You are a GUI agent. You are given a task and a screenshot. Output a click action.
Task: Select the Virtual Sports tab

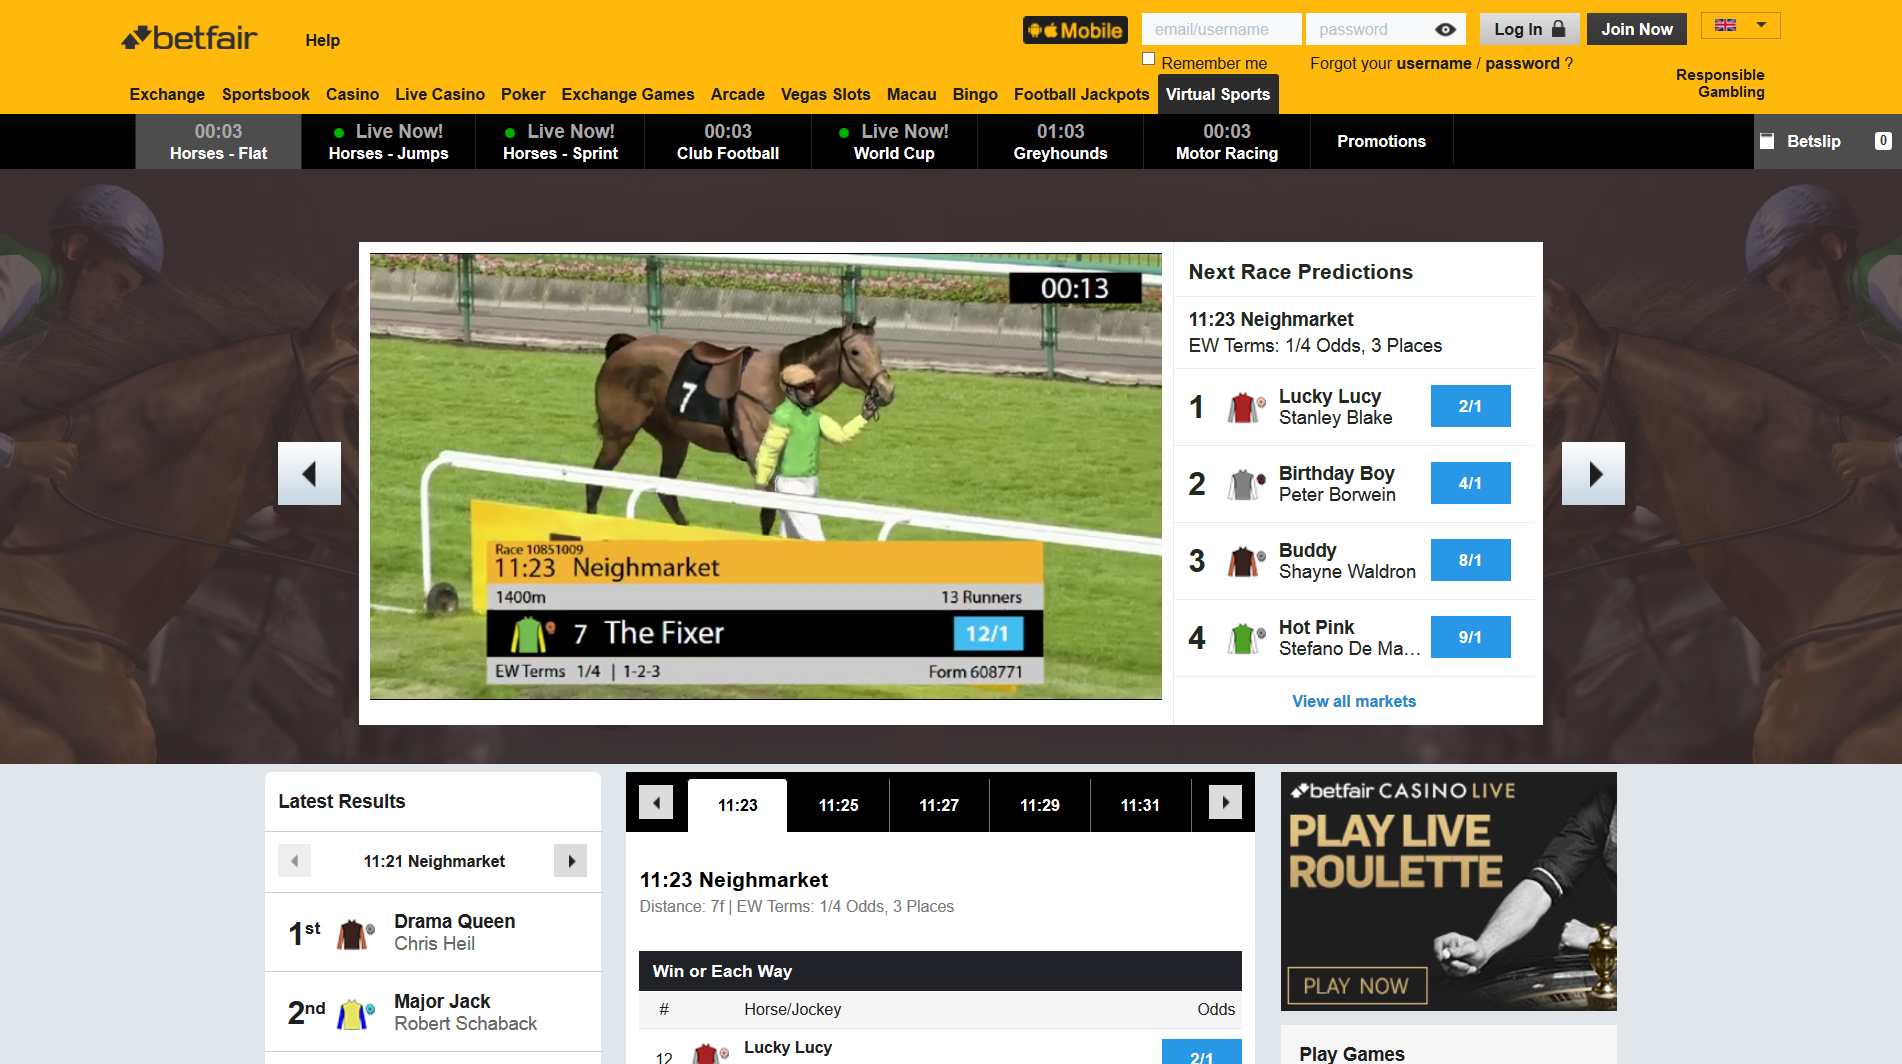(1218, 95)
